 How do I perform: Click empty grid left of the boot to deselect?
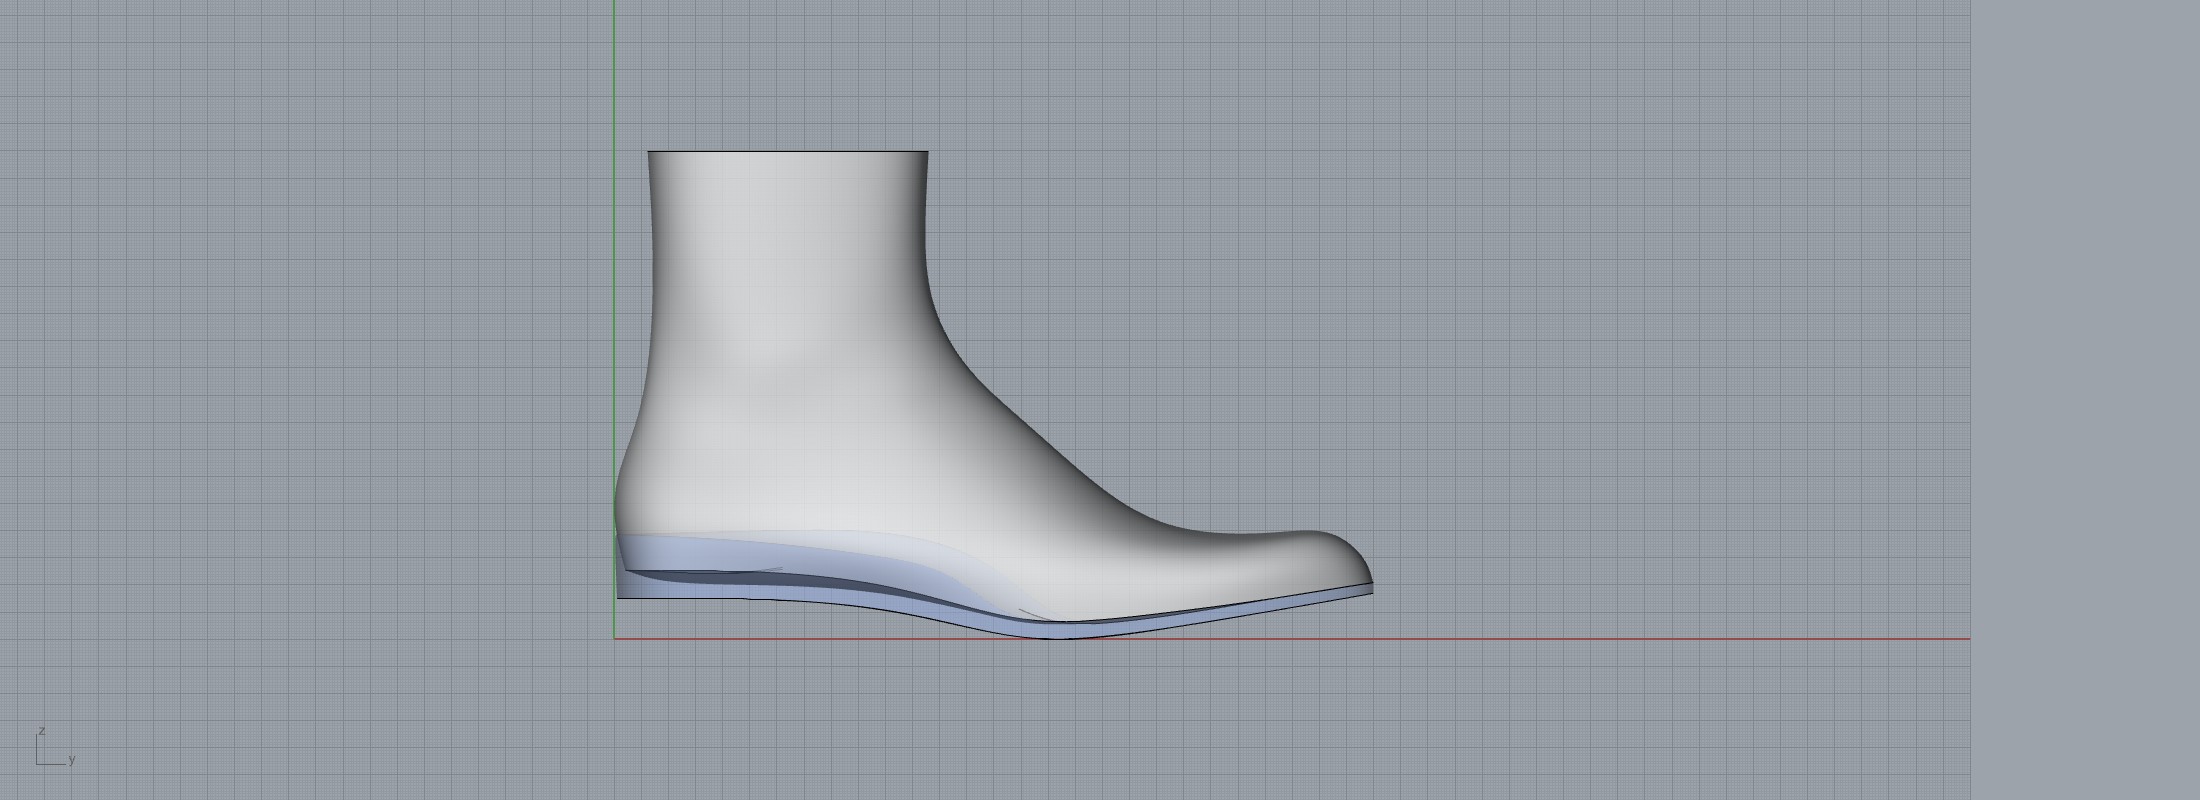(x=300, y=400)
